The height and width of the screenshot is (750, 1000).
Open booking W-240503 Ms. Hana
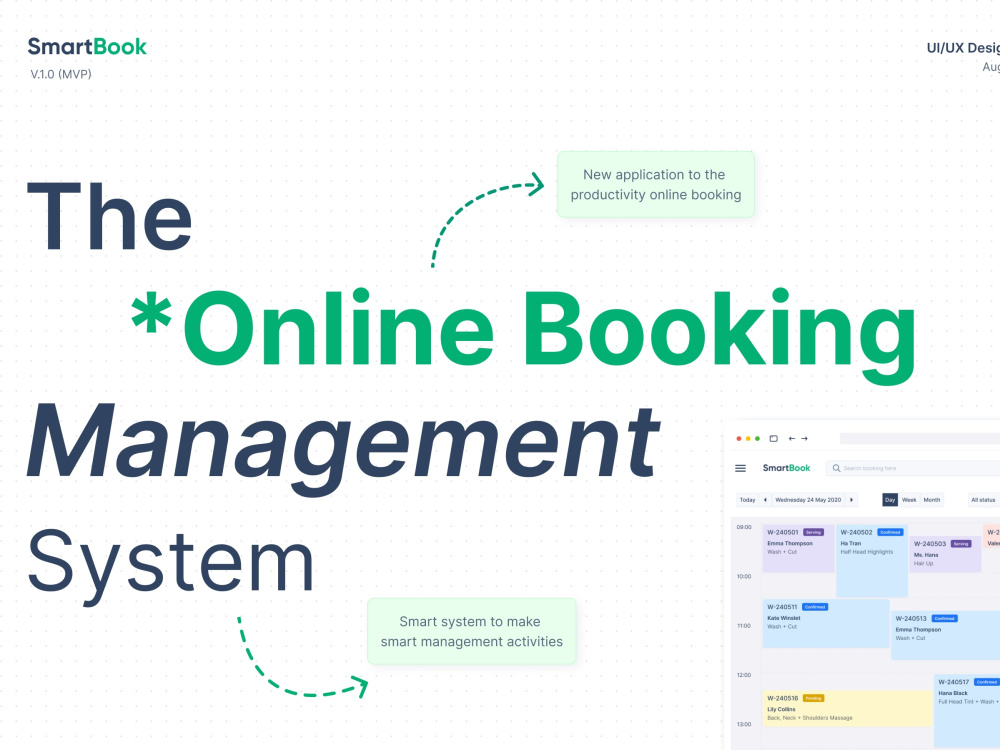945,554
